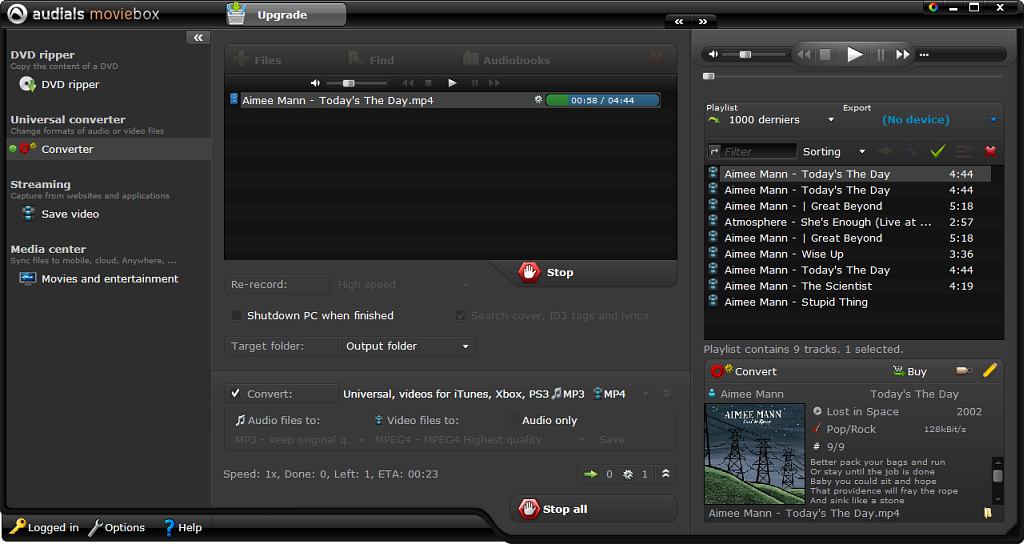Image resolution: width=1024 pixels, height=544 pixels.
Task: Select Aimee Mann - Stupid Thing track
Action: pyautogui.click(x=849, y=302)
